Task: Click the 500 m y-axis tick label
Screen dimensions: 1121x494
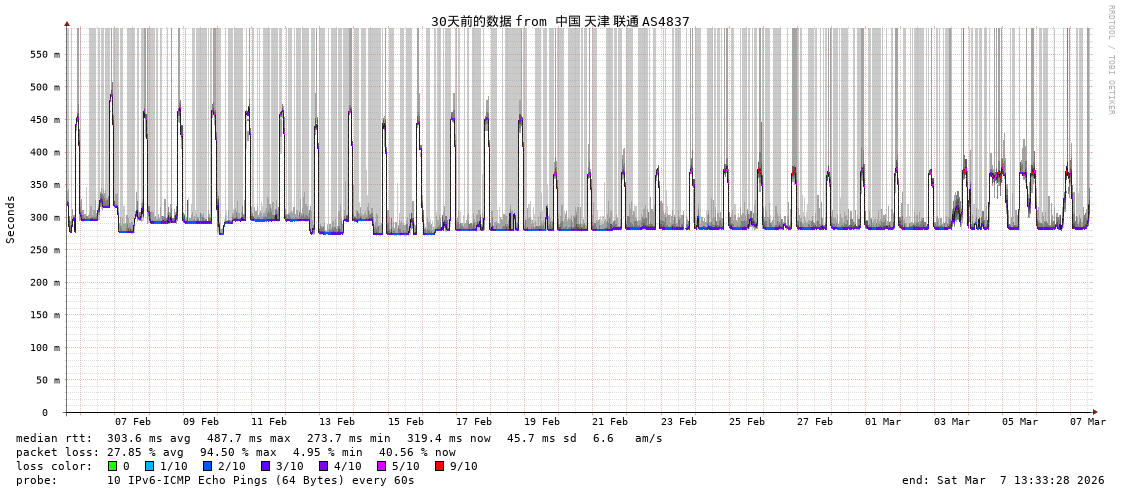Action: click(44, 87)
